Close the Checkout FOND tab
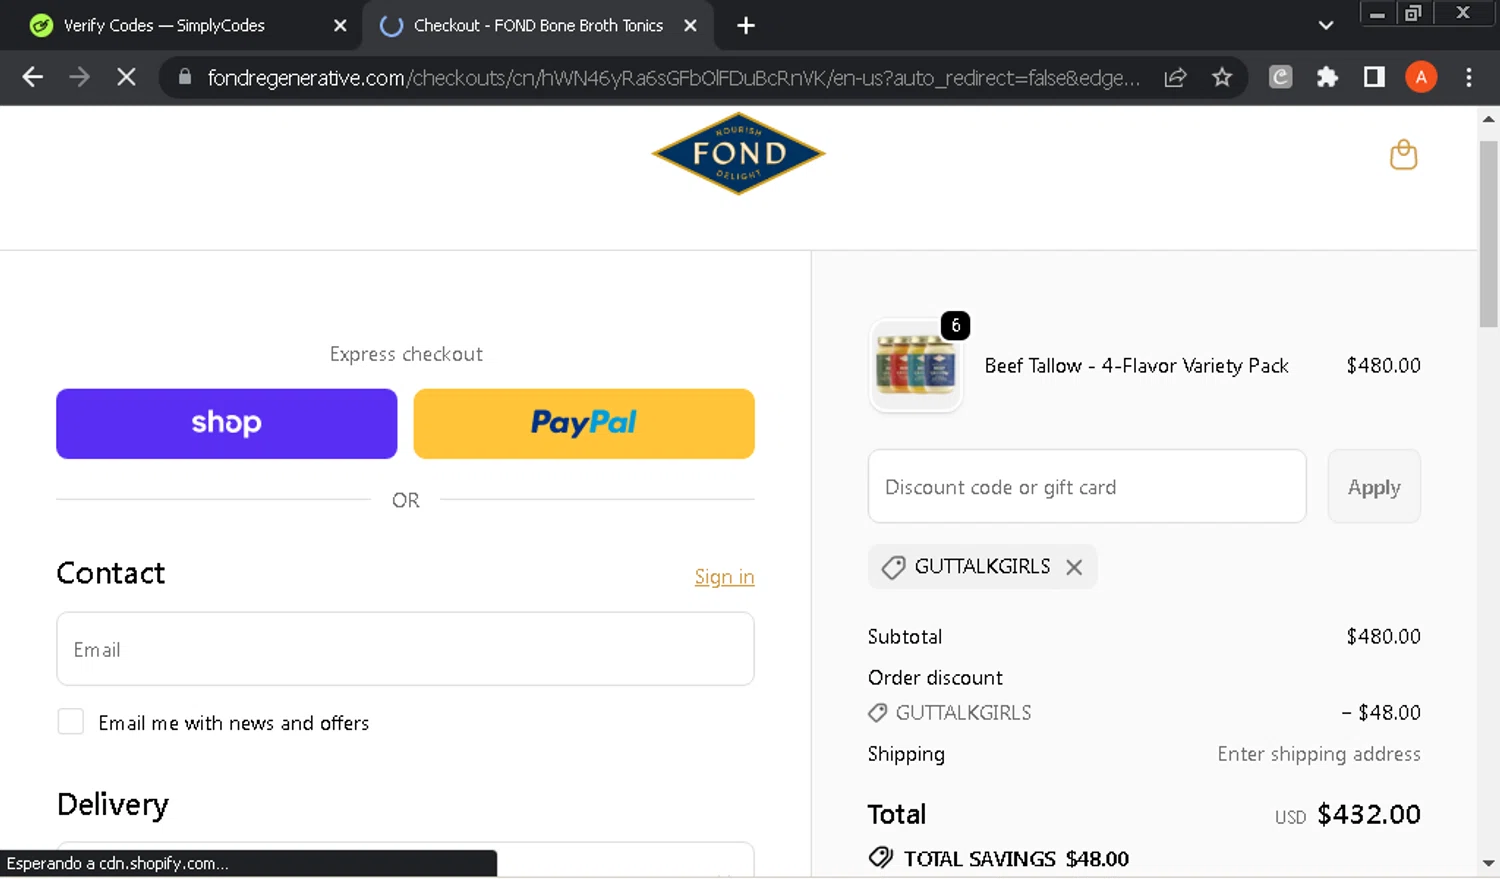Viewport: 1500px width, 879px height. tap(690, 26)
